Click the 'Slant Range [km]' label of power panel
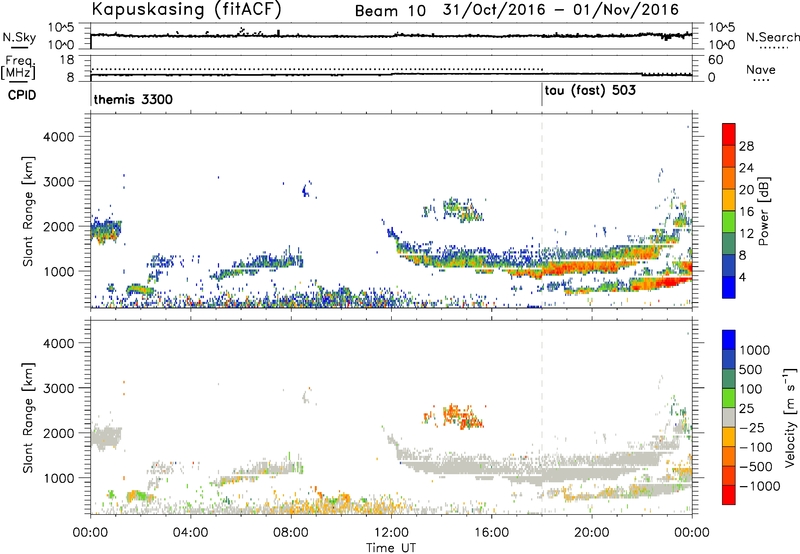This screenshot has height=554, width=800. [28, 211]
